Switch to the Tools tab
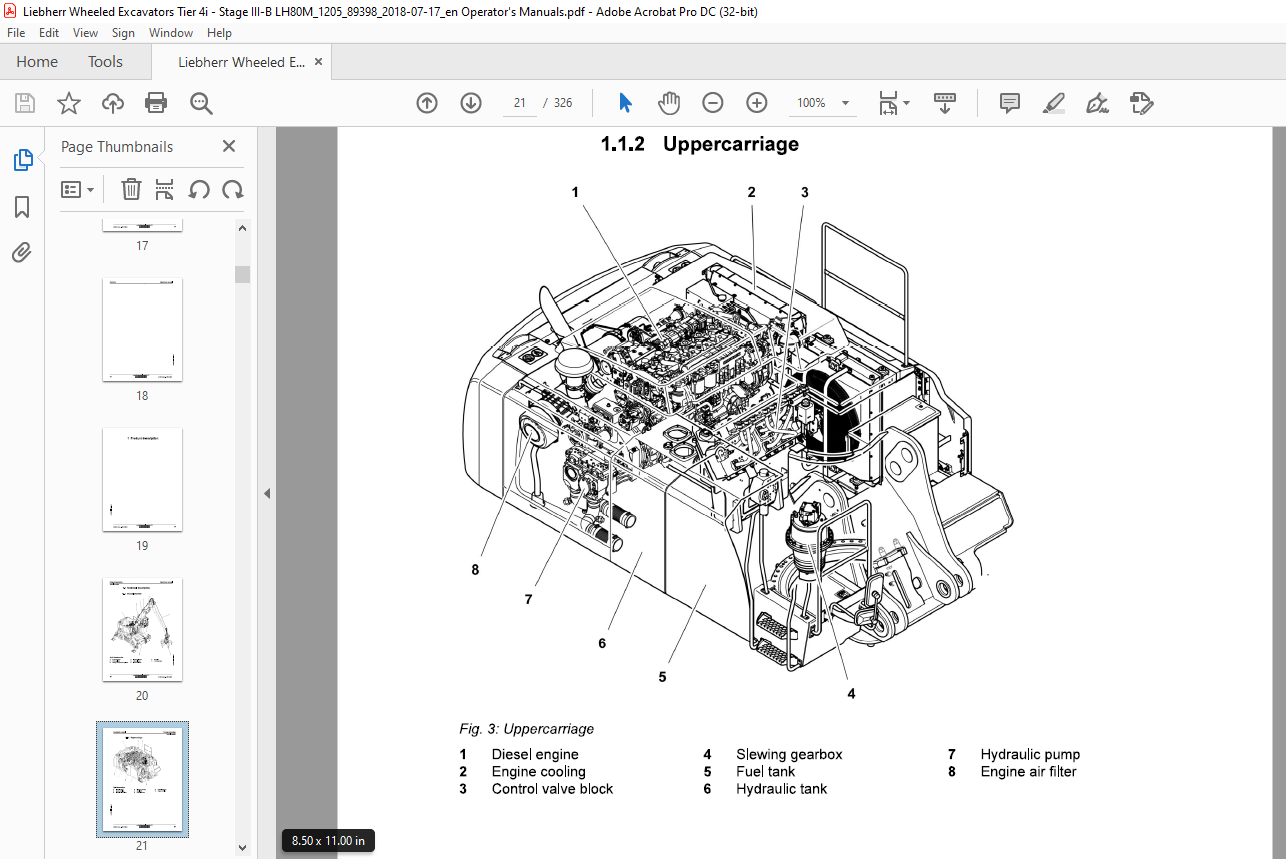1286x859 pixels. (x=105, y=62)
